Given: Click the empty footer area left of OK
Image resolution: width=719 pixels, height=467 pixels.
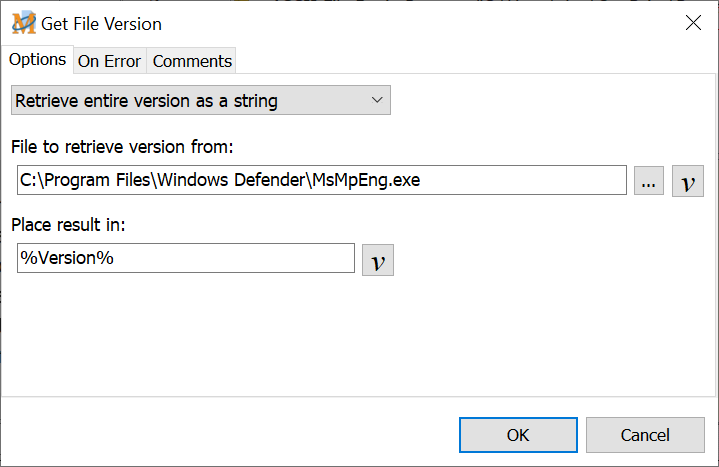Looking at the screenshot, I should tap(230, 435).
